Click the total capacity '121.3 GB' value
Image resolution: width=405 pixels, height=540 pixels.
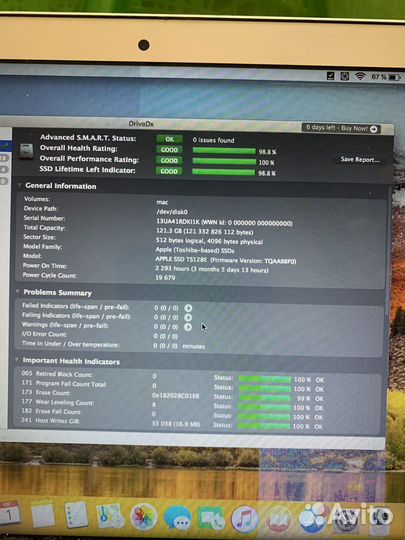click(168, 231)
